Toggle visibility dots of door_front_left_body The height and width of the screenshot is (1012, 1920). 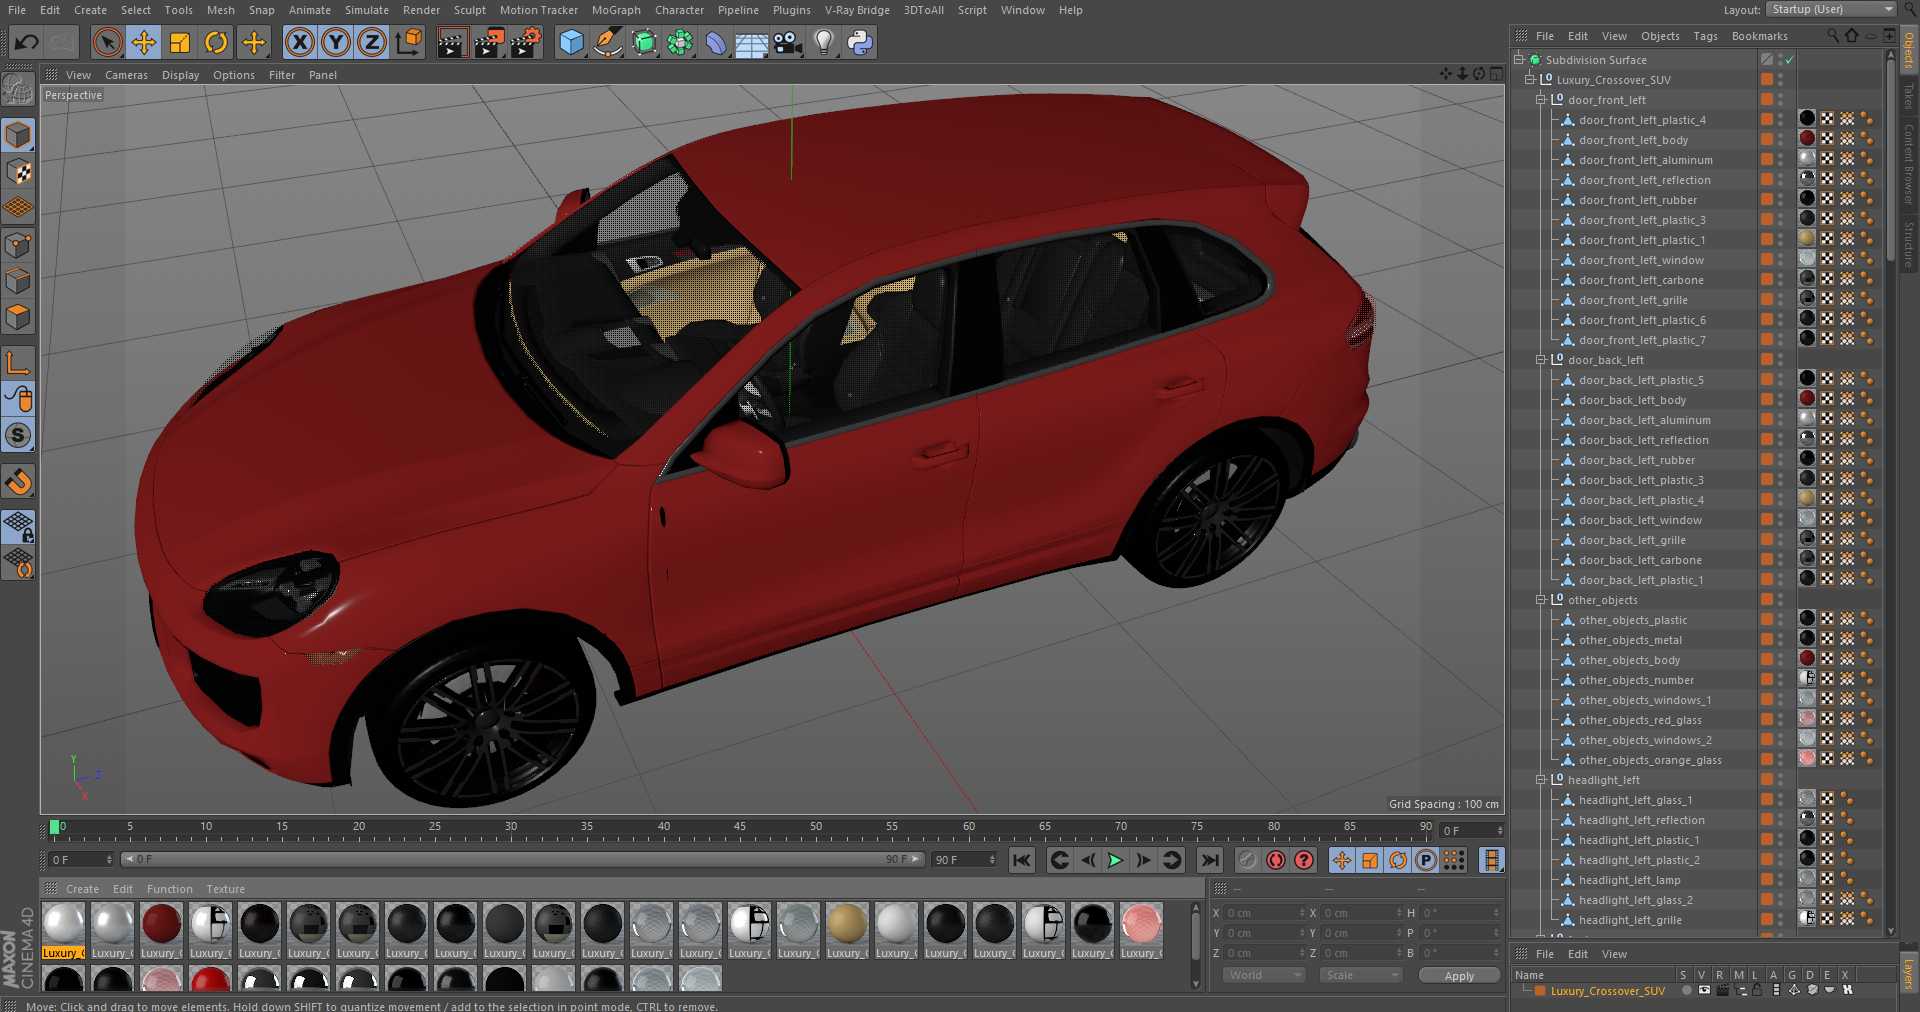click(1781, 140)
